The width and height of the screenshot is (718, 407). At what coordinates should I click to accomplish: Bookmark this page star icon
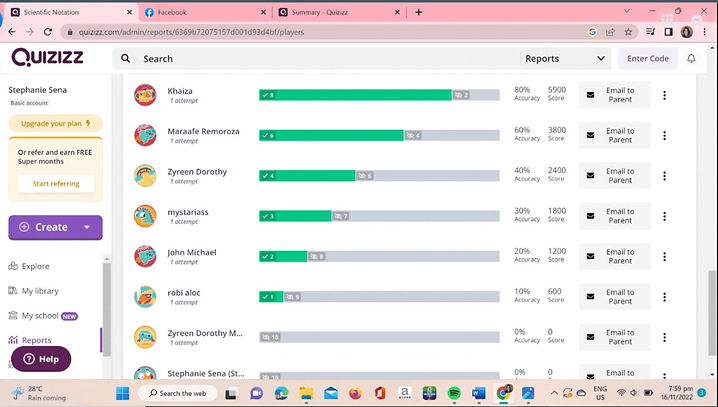point(628,32)
